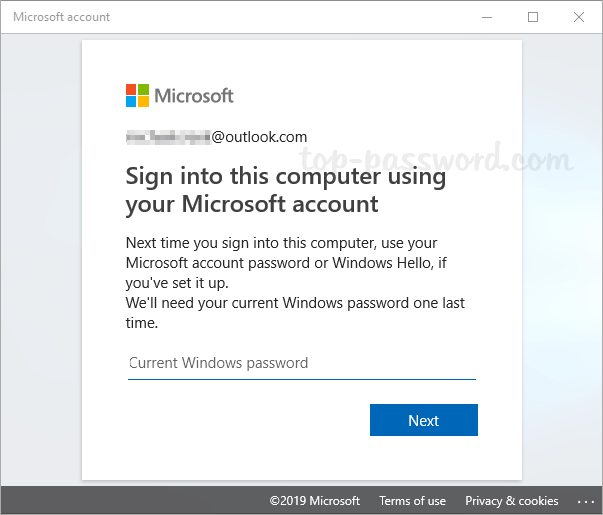Click the 'Microsoft account' window title
Image resolution: width=603 pixels, height=515 pixels.
(x=62, y=17)
